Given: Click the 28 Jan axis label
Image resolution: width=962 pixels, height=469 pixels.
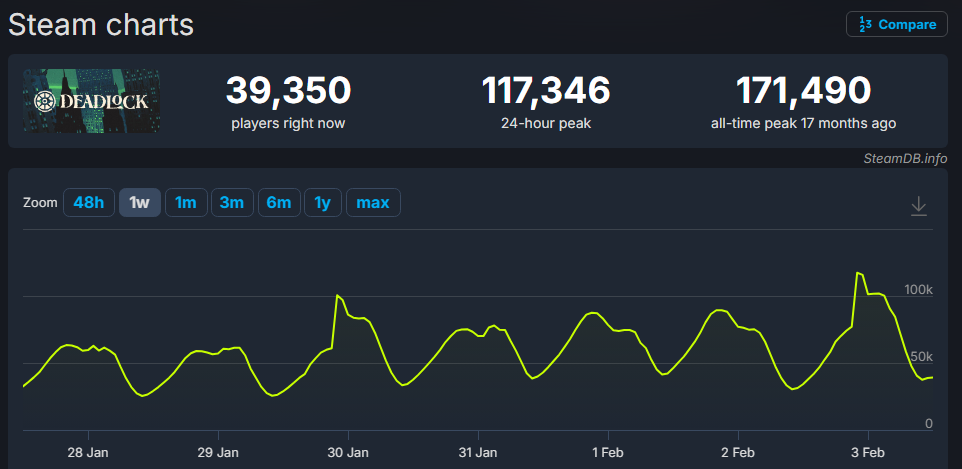Looking at the screenshot, I should pos(88,454).
